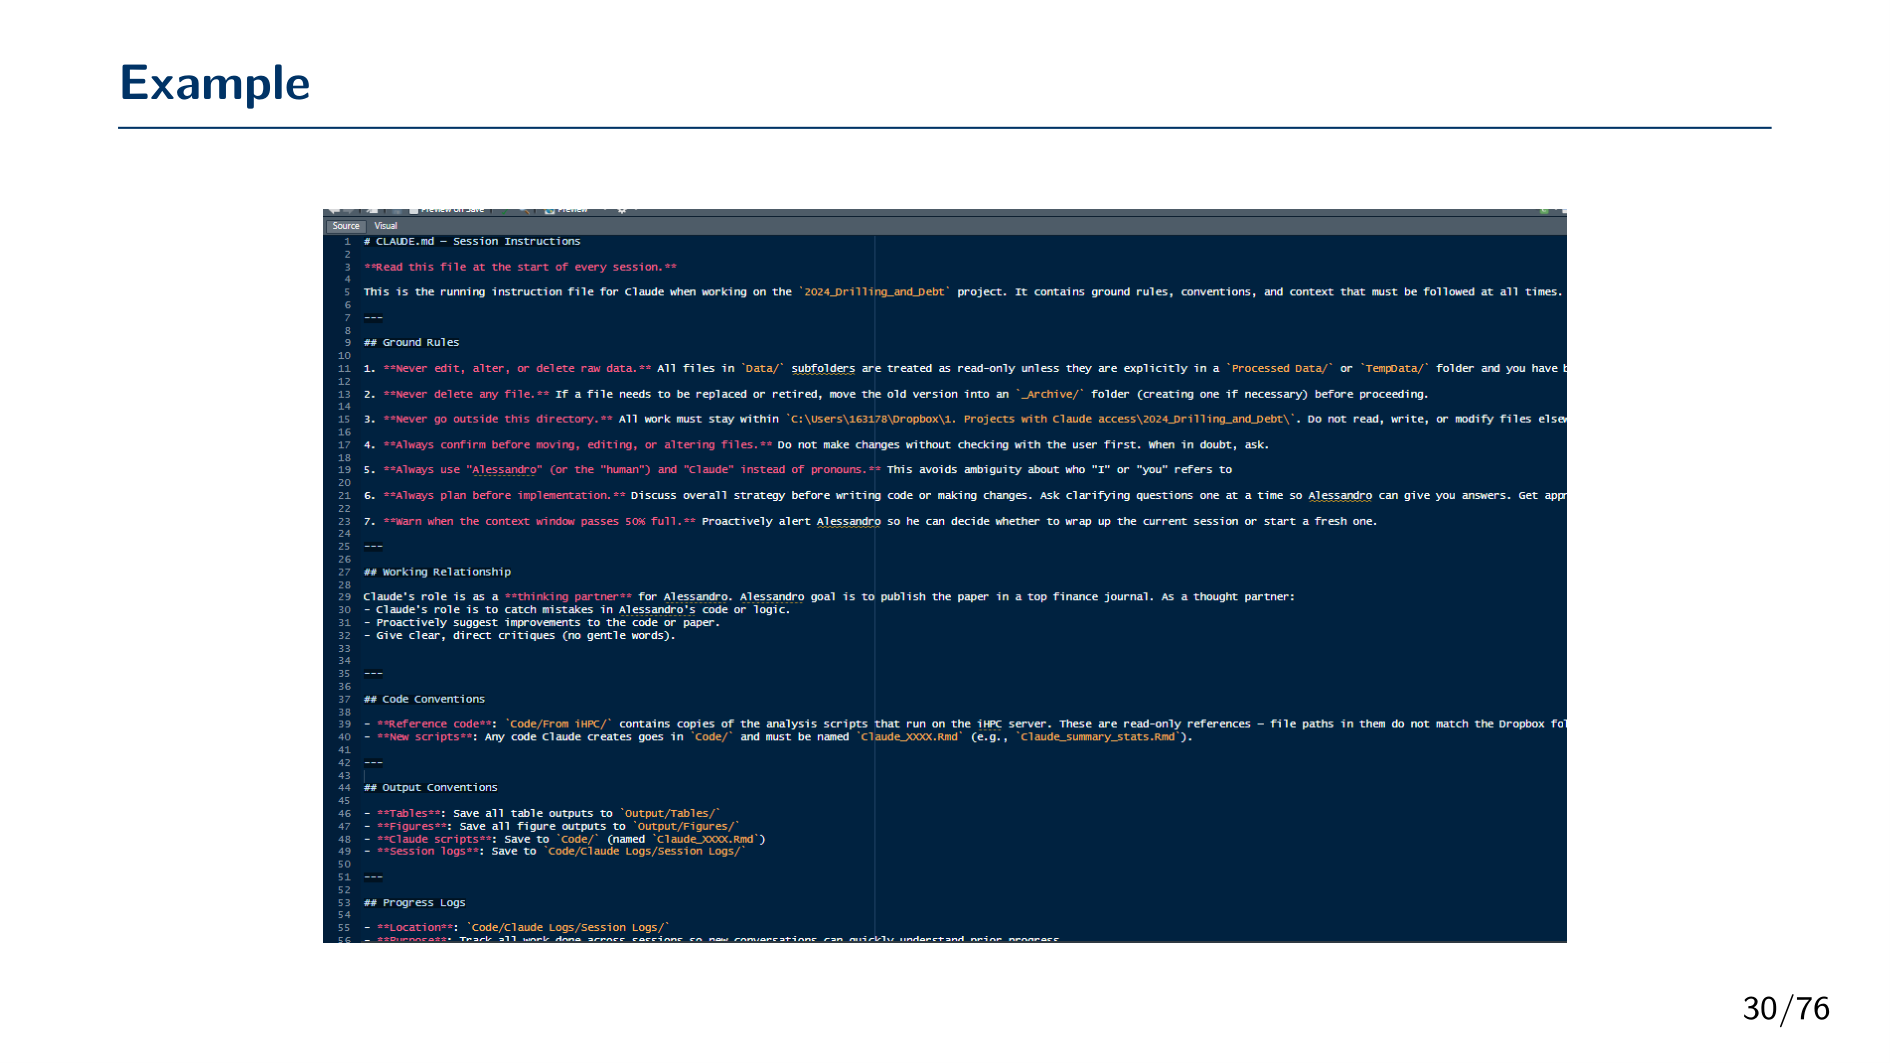Click the '2024_Drilling_and_Debt' project name in line 5
Screen dimensions: 1890x1063
click(x=874, y=292)
